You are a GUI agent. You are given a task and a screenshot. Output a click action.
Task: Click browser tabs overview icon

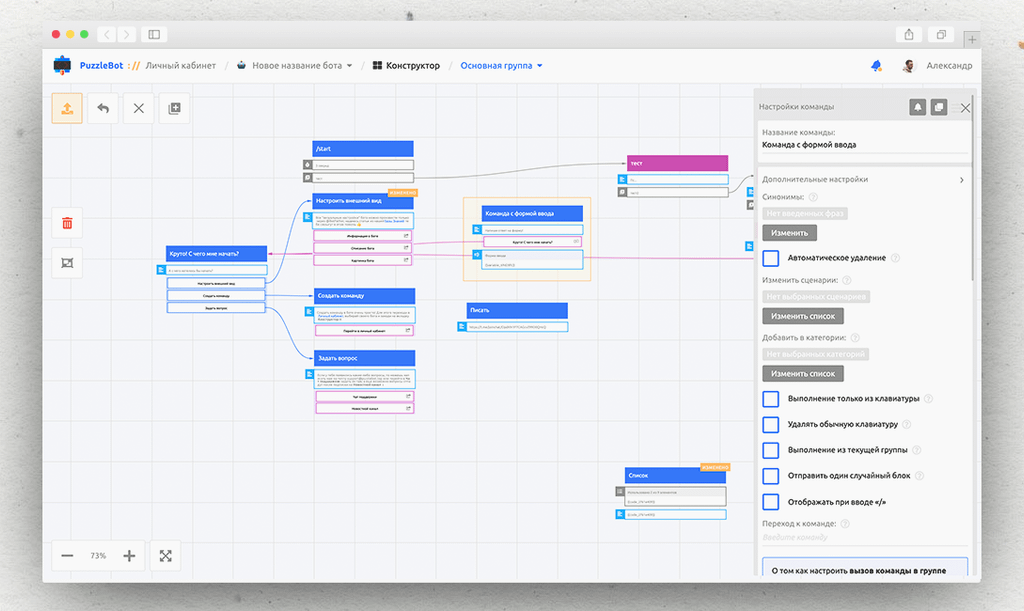[941, 35]
